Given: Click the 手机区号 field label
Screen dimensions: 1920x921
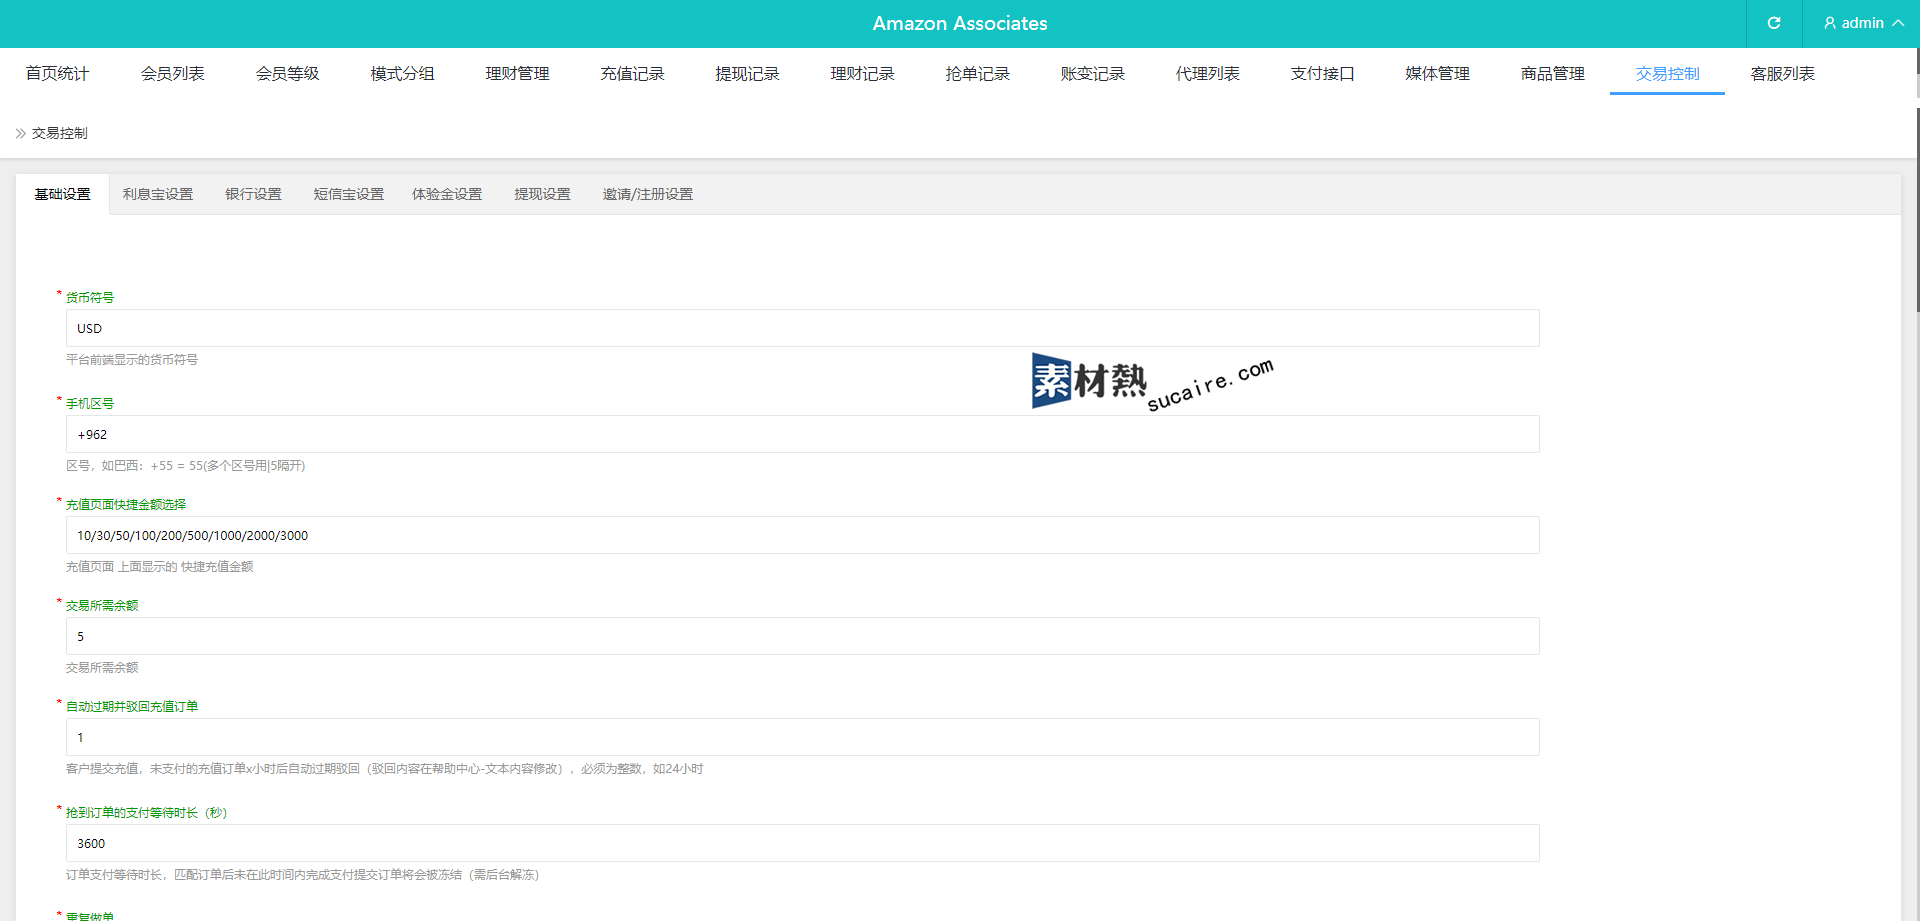Looking at the screenshot, I should point(90,403).
